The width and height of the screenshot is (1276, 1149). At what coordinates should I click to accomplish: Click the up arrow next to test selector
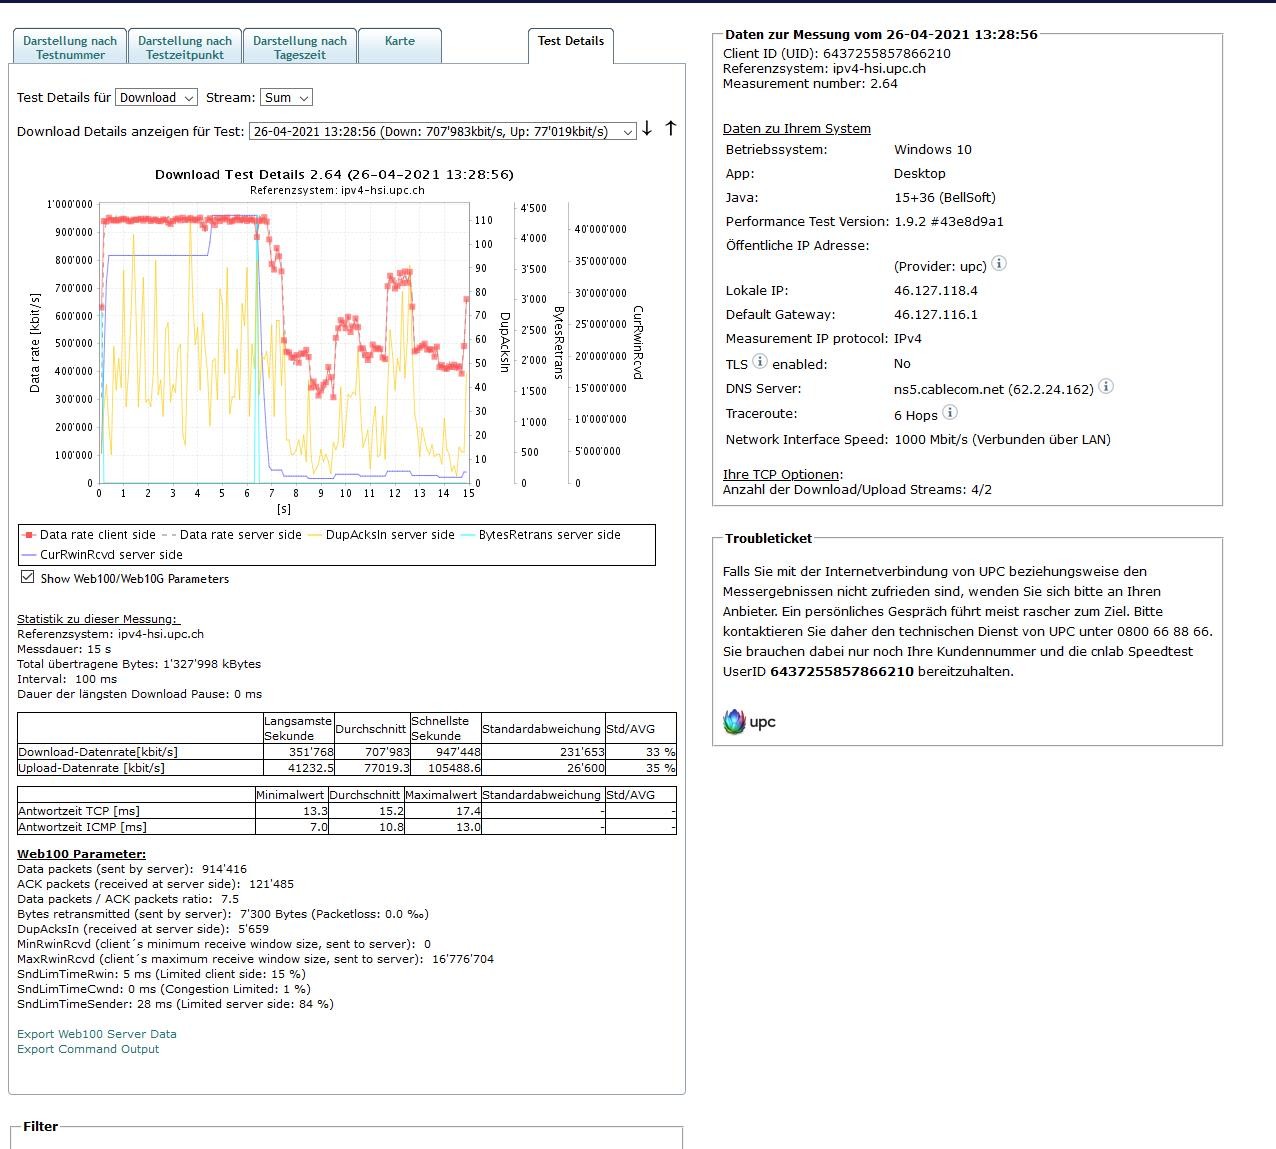click(671, 128)
